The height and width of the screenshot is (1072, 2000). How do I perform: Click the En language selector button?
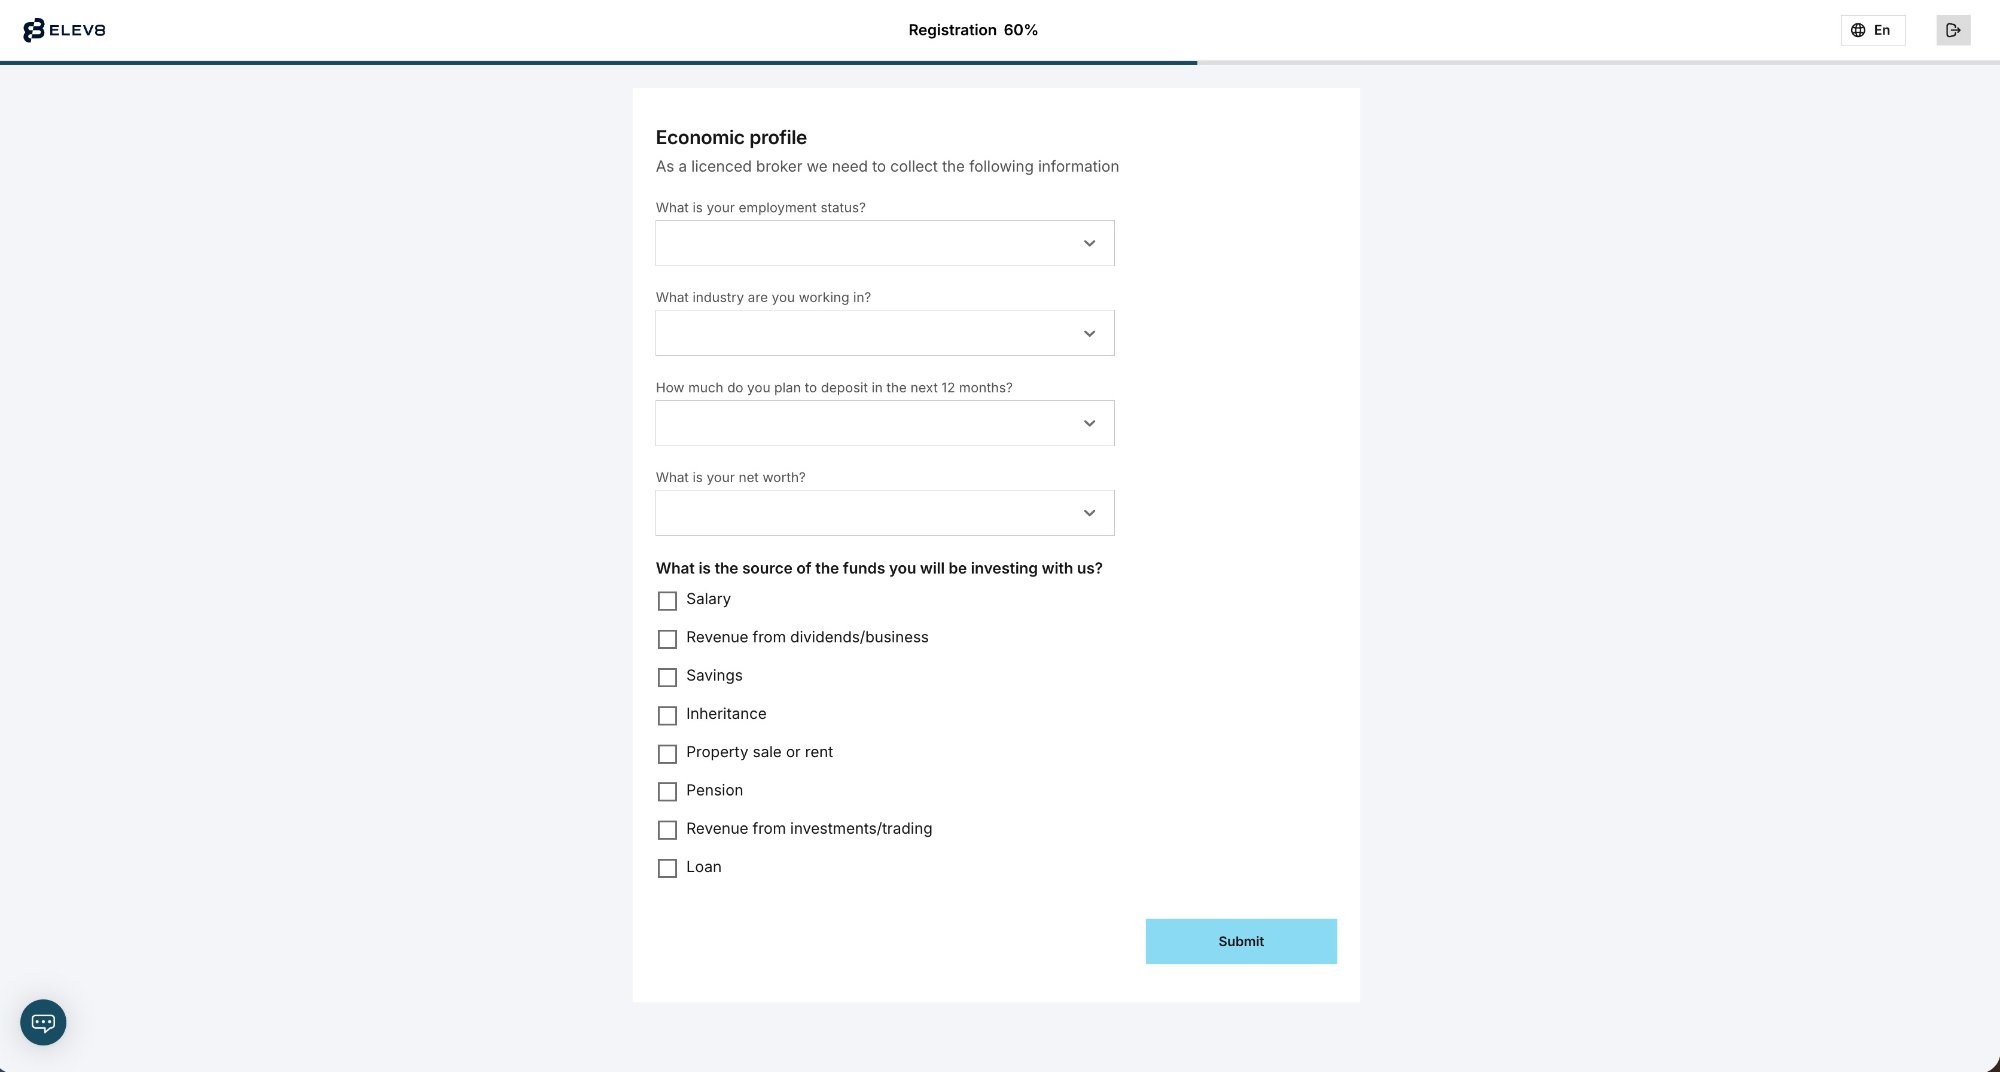click(x=1872, y=30)
